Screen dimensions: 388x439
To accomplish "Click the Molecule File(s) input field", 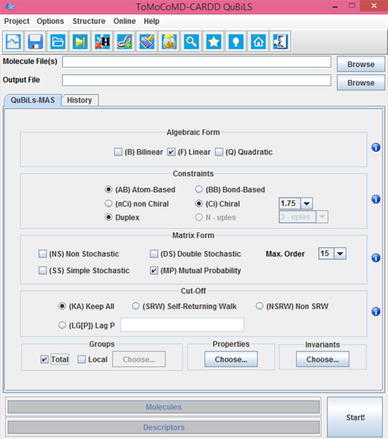I will [x=197, y=62].
